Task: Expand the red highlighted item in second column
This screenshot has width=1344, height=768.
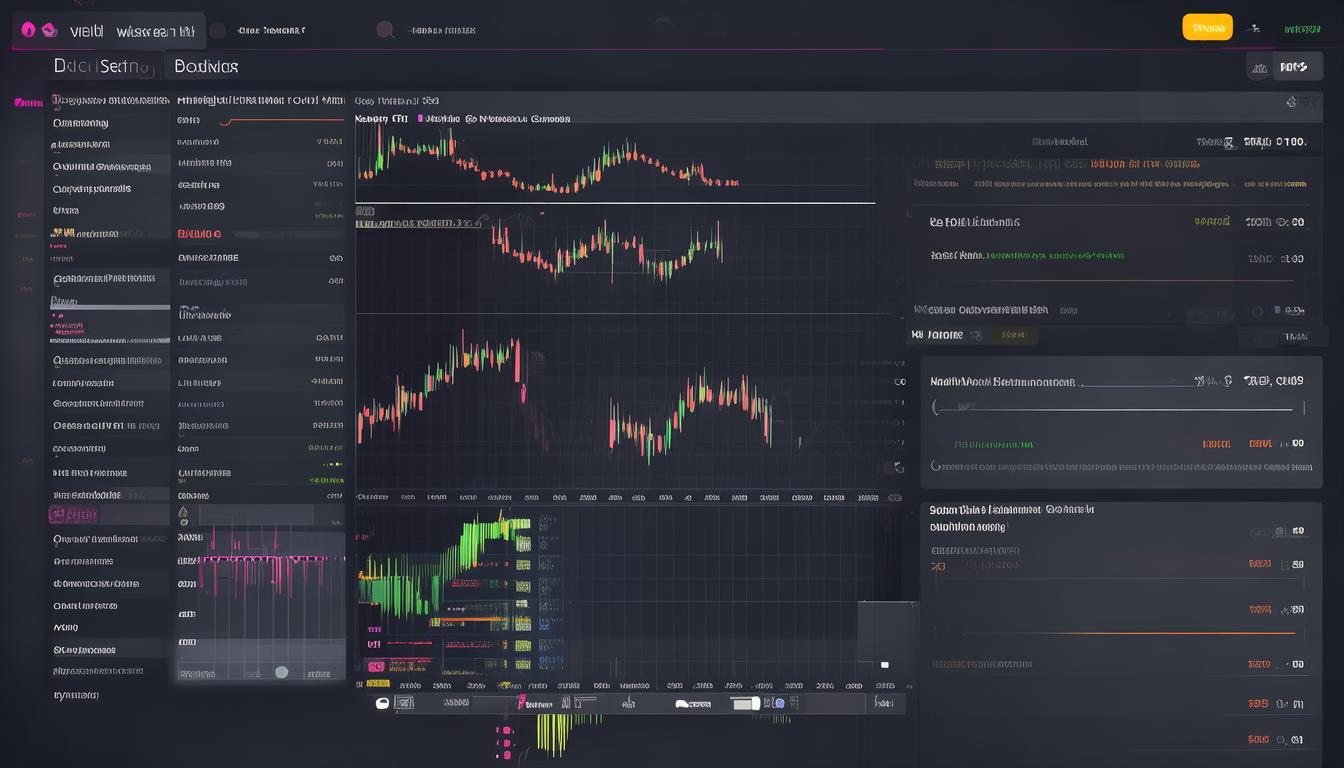Action: [x=200, y=233]
